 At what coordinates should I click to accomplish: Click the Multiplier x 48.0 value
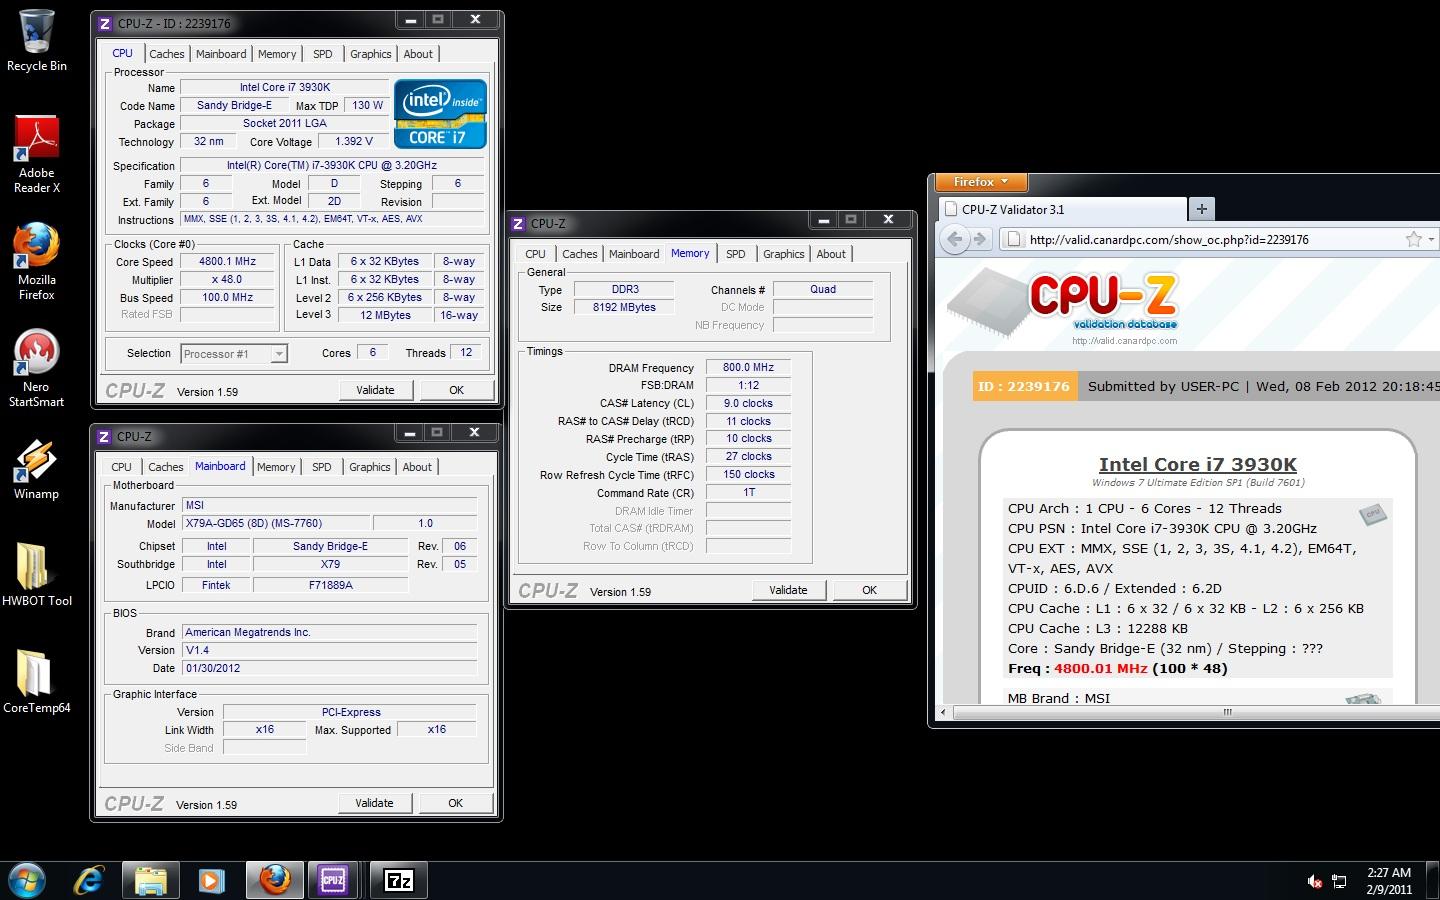pos(227,279)
